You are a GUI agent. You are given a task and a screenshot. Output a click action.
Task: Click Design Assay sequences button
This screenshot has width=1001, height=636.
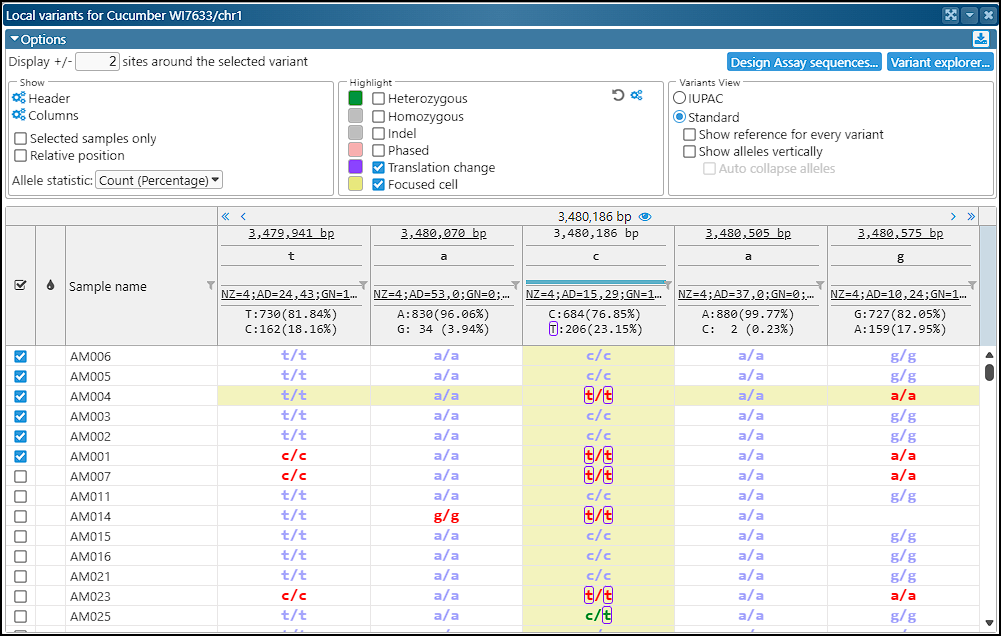point(804,62)
